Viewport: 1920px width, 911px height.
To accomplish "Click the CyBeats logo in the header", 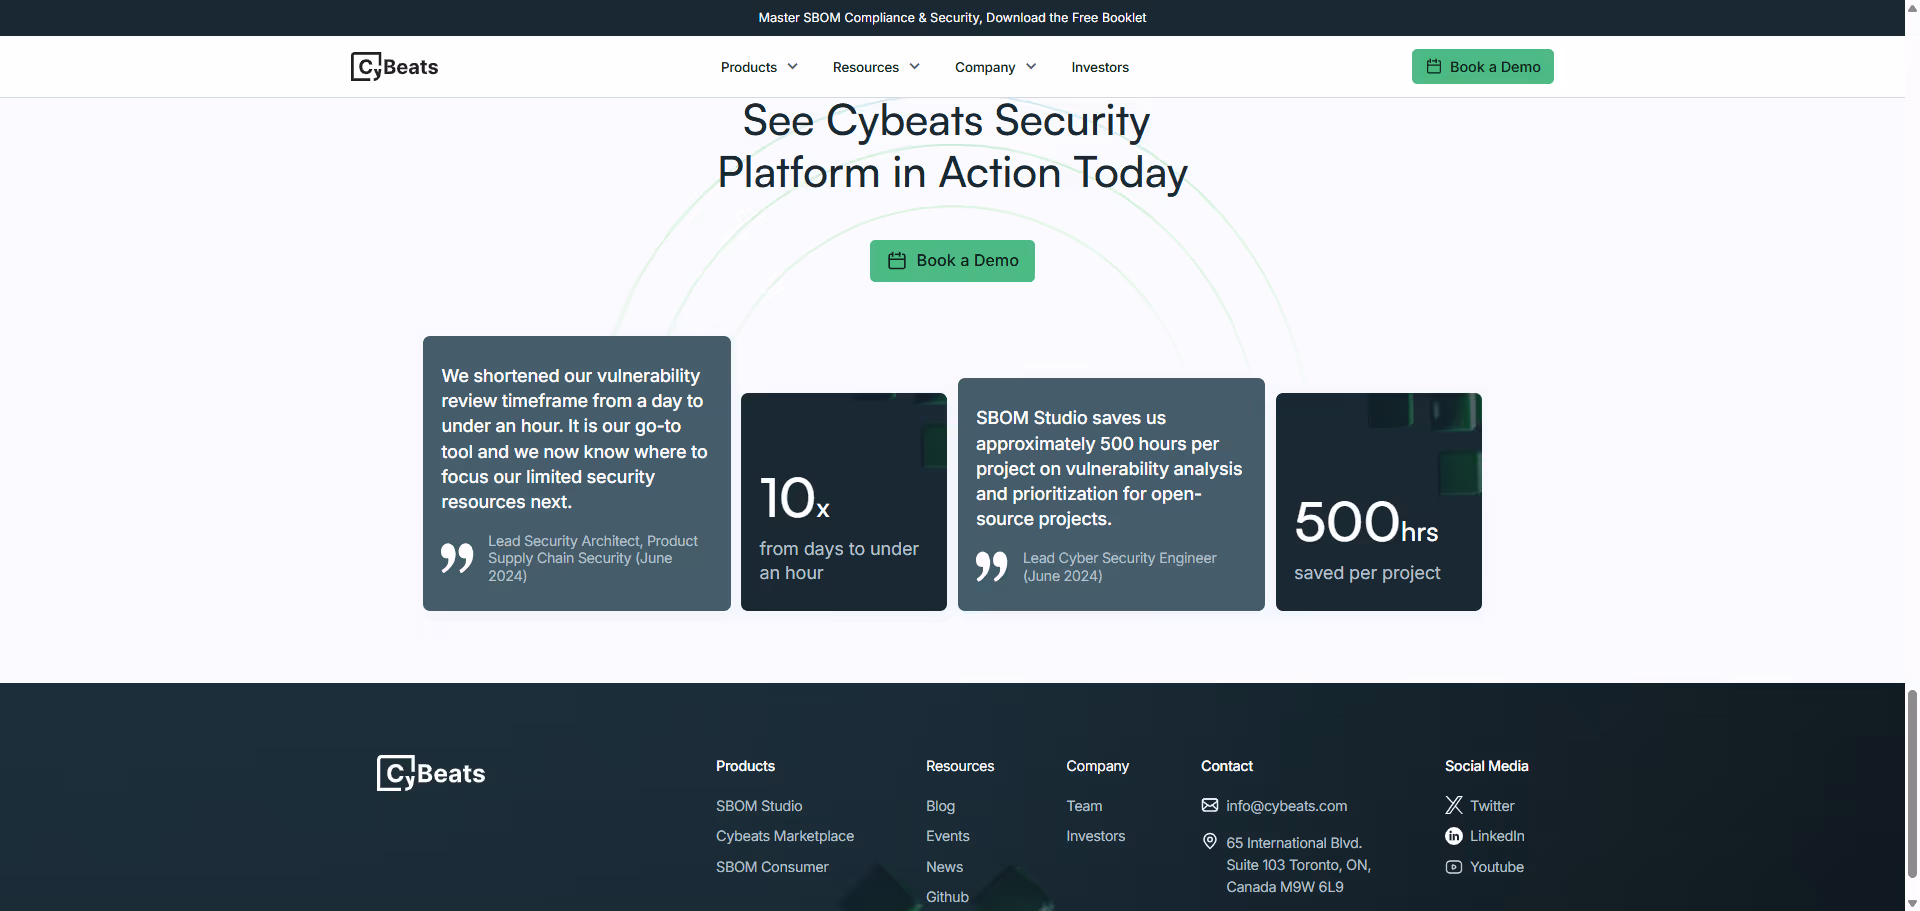I will [394, 67].
